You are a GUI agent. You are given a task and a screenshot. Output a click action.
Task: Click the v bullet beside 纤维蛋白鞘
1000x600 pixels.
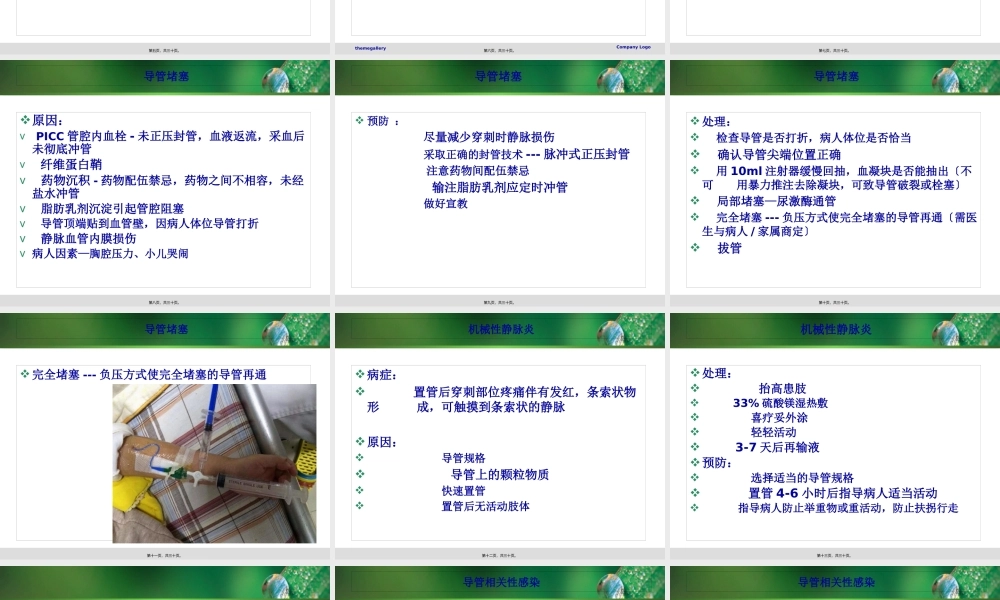(x=23, y=164)
